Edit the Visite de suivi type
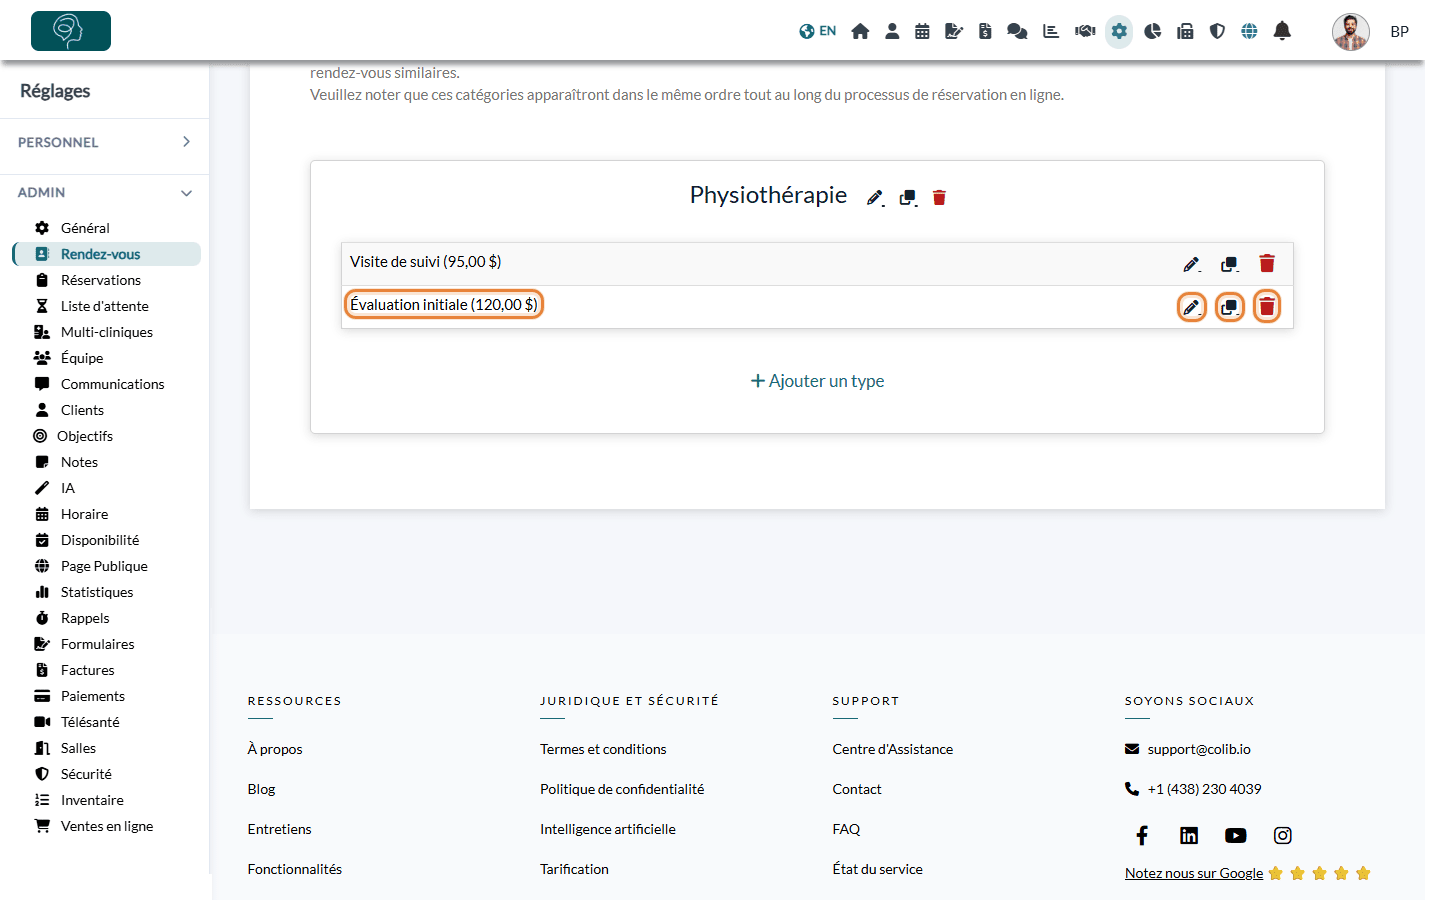Screen dimensions: 1440x900 click(1191, 264)
